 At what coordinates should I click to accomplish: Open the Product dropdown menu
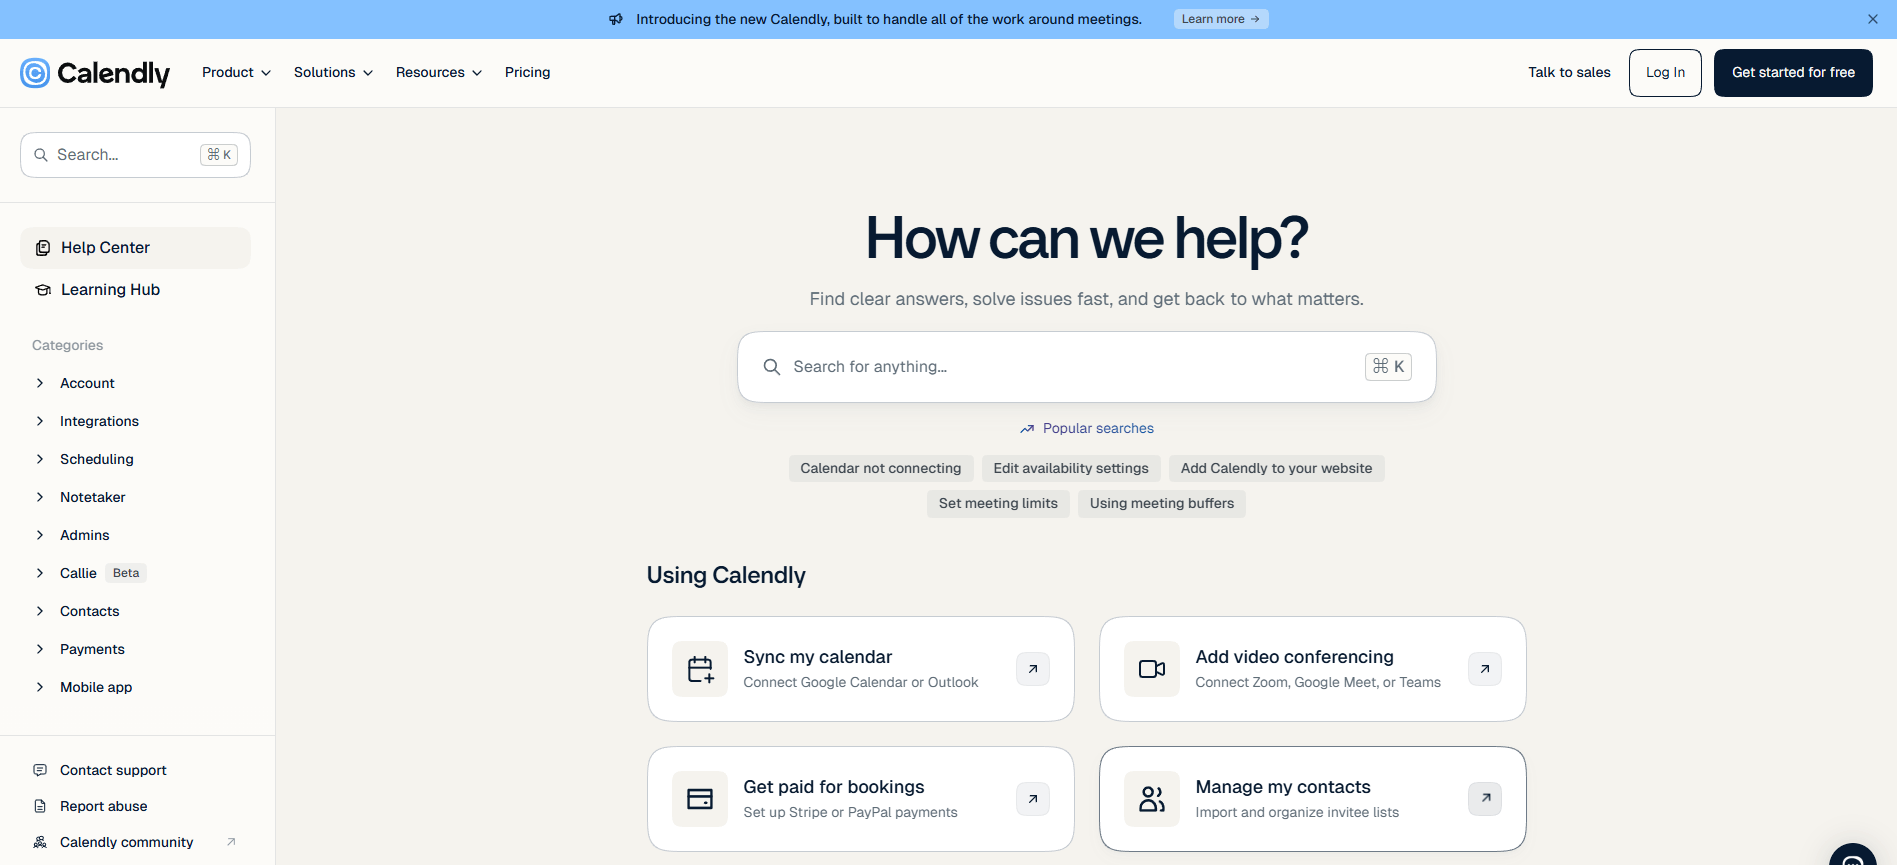(236, 73)
